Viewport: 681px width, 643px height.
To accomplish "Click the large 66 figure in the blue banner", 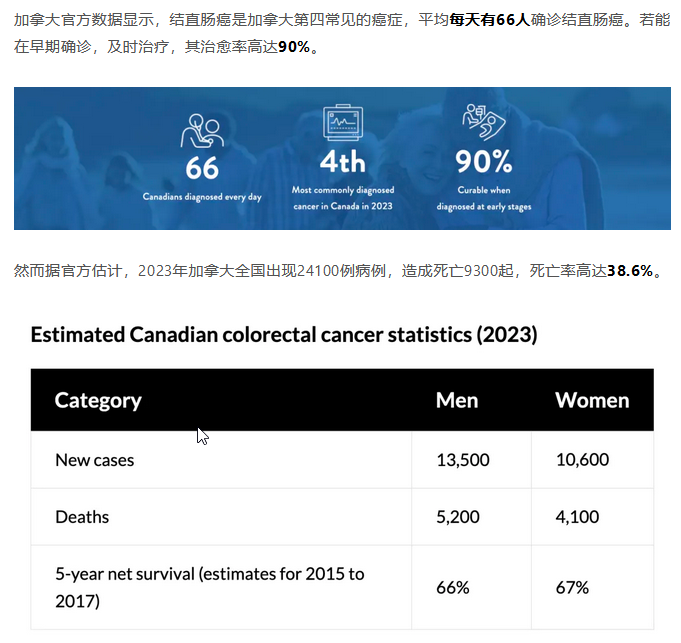I will 202,166.
